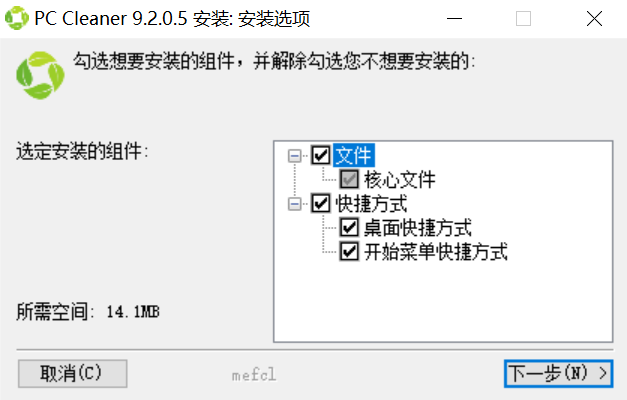Select the 桌面快捷方式 tree label
This screenshot has height=400, width=627.
pos(417,228)
